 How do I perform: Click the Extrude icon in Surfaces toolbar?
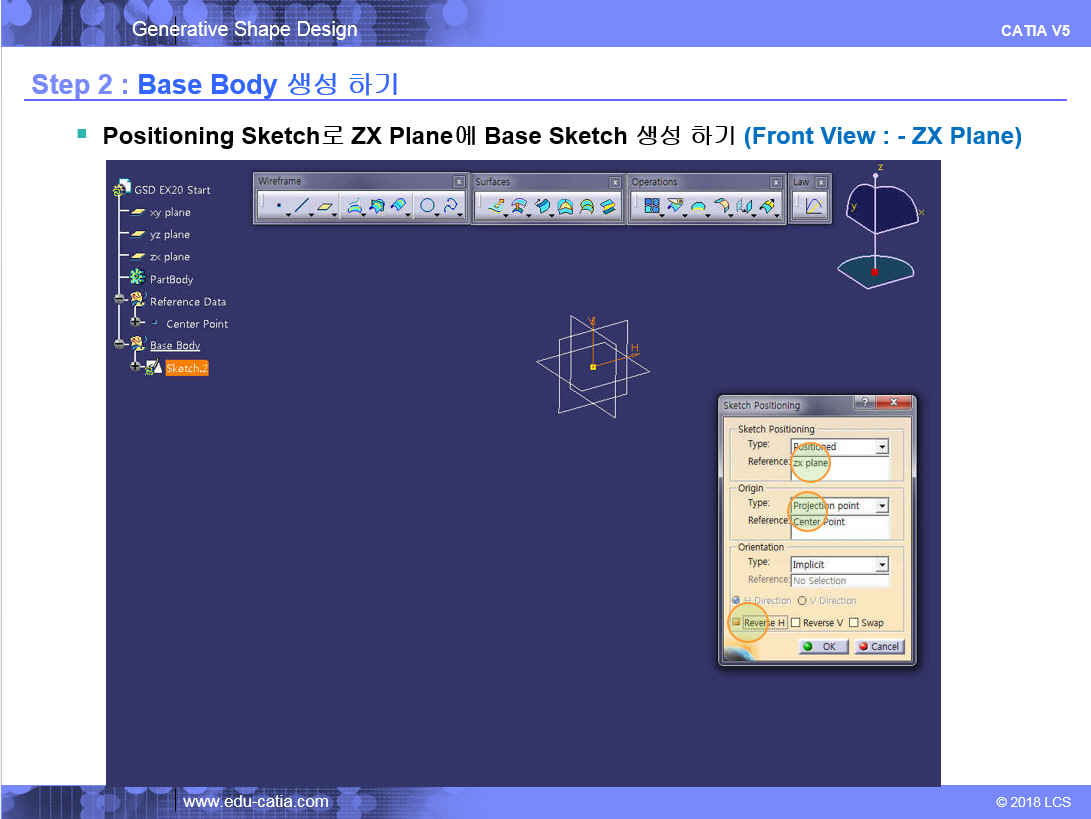point(496,206)
